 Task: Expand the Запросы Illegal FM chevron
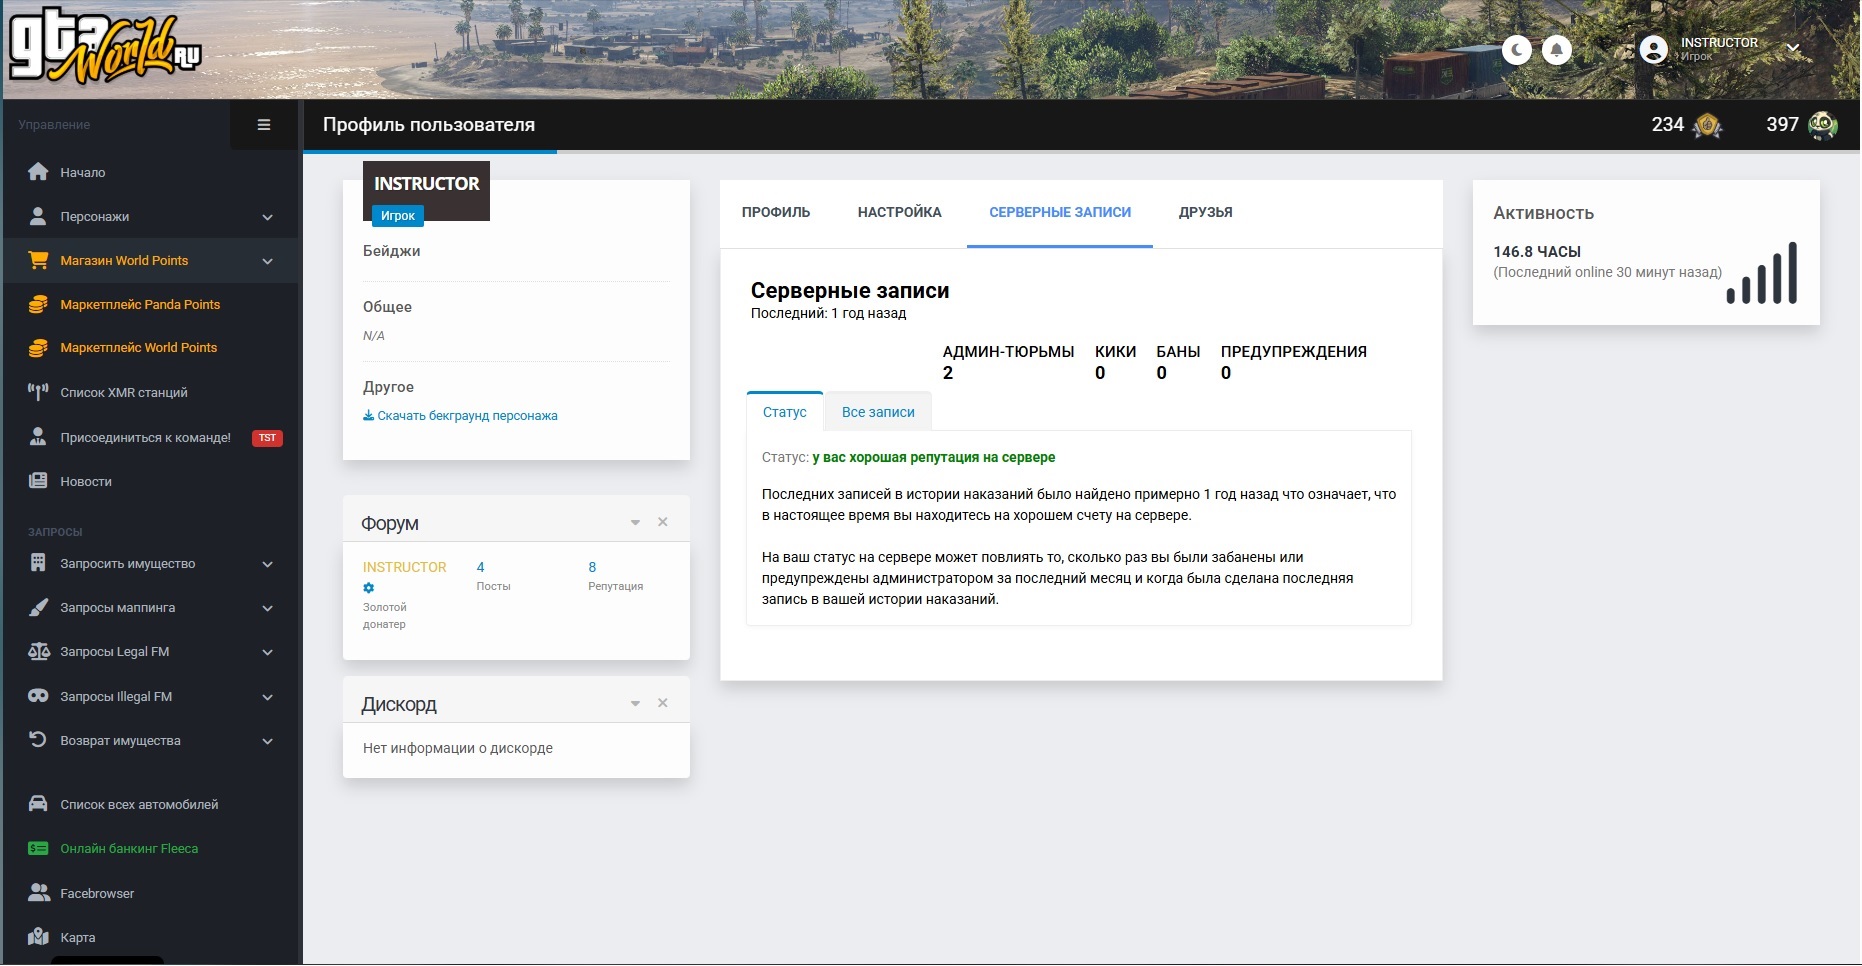pos(267,697)
